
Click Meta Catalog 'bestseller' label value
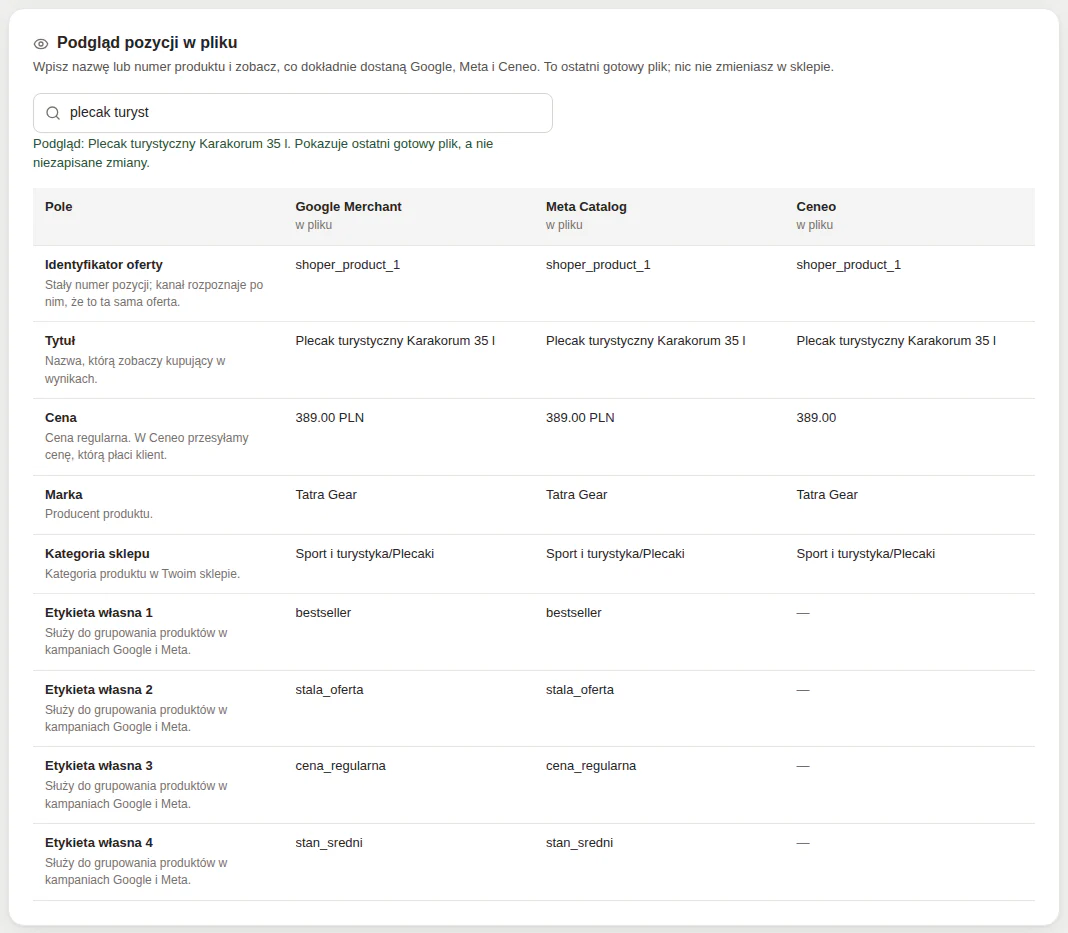pos(574,612)
